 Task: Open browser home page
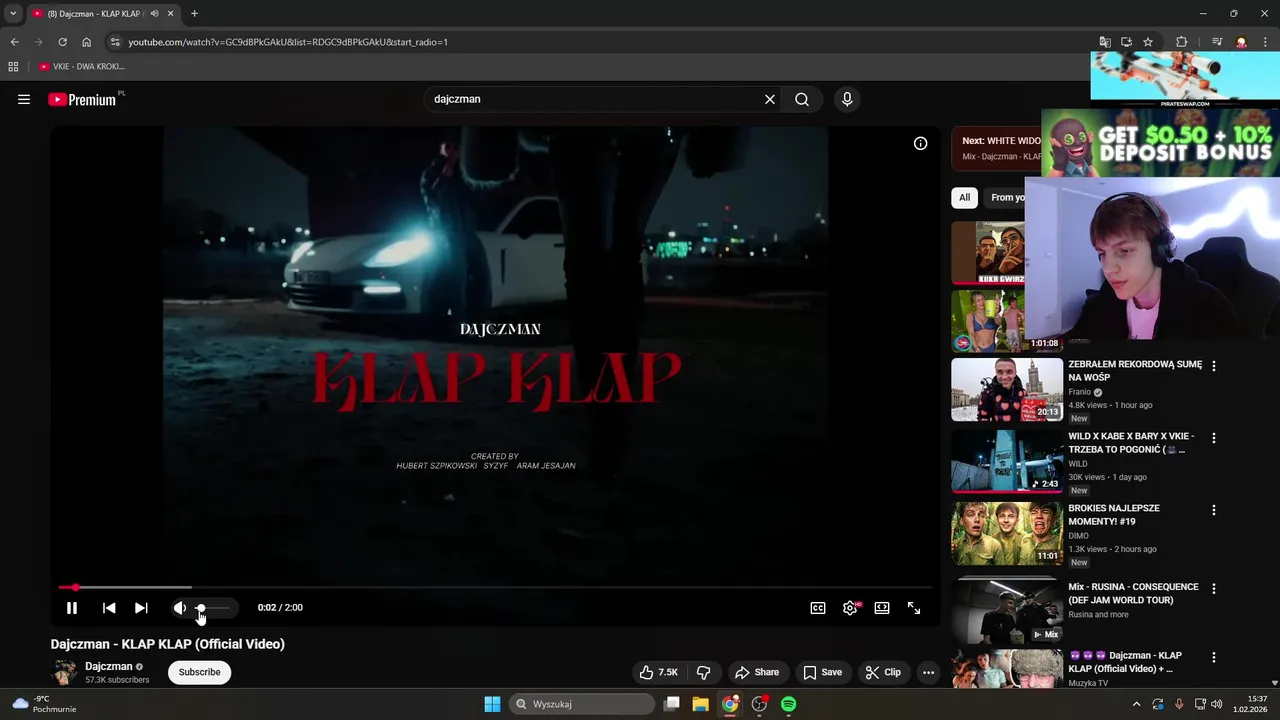point(86,42)
